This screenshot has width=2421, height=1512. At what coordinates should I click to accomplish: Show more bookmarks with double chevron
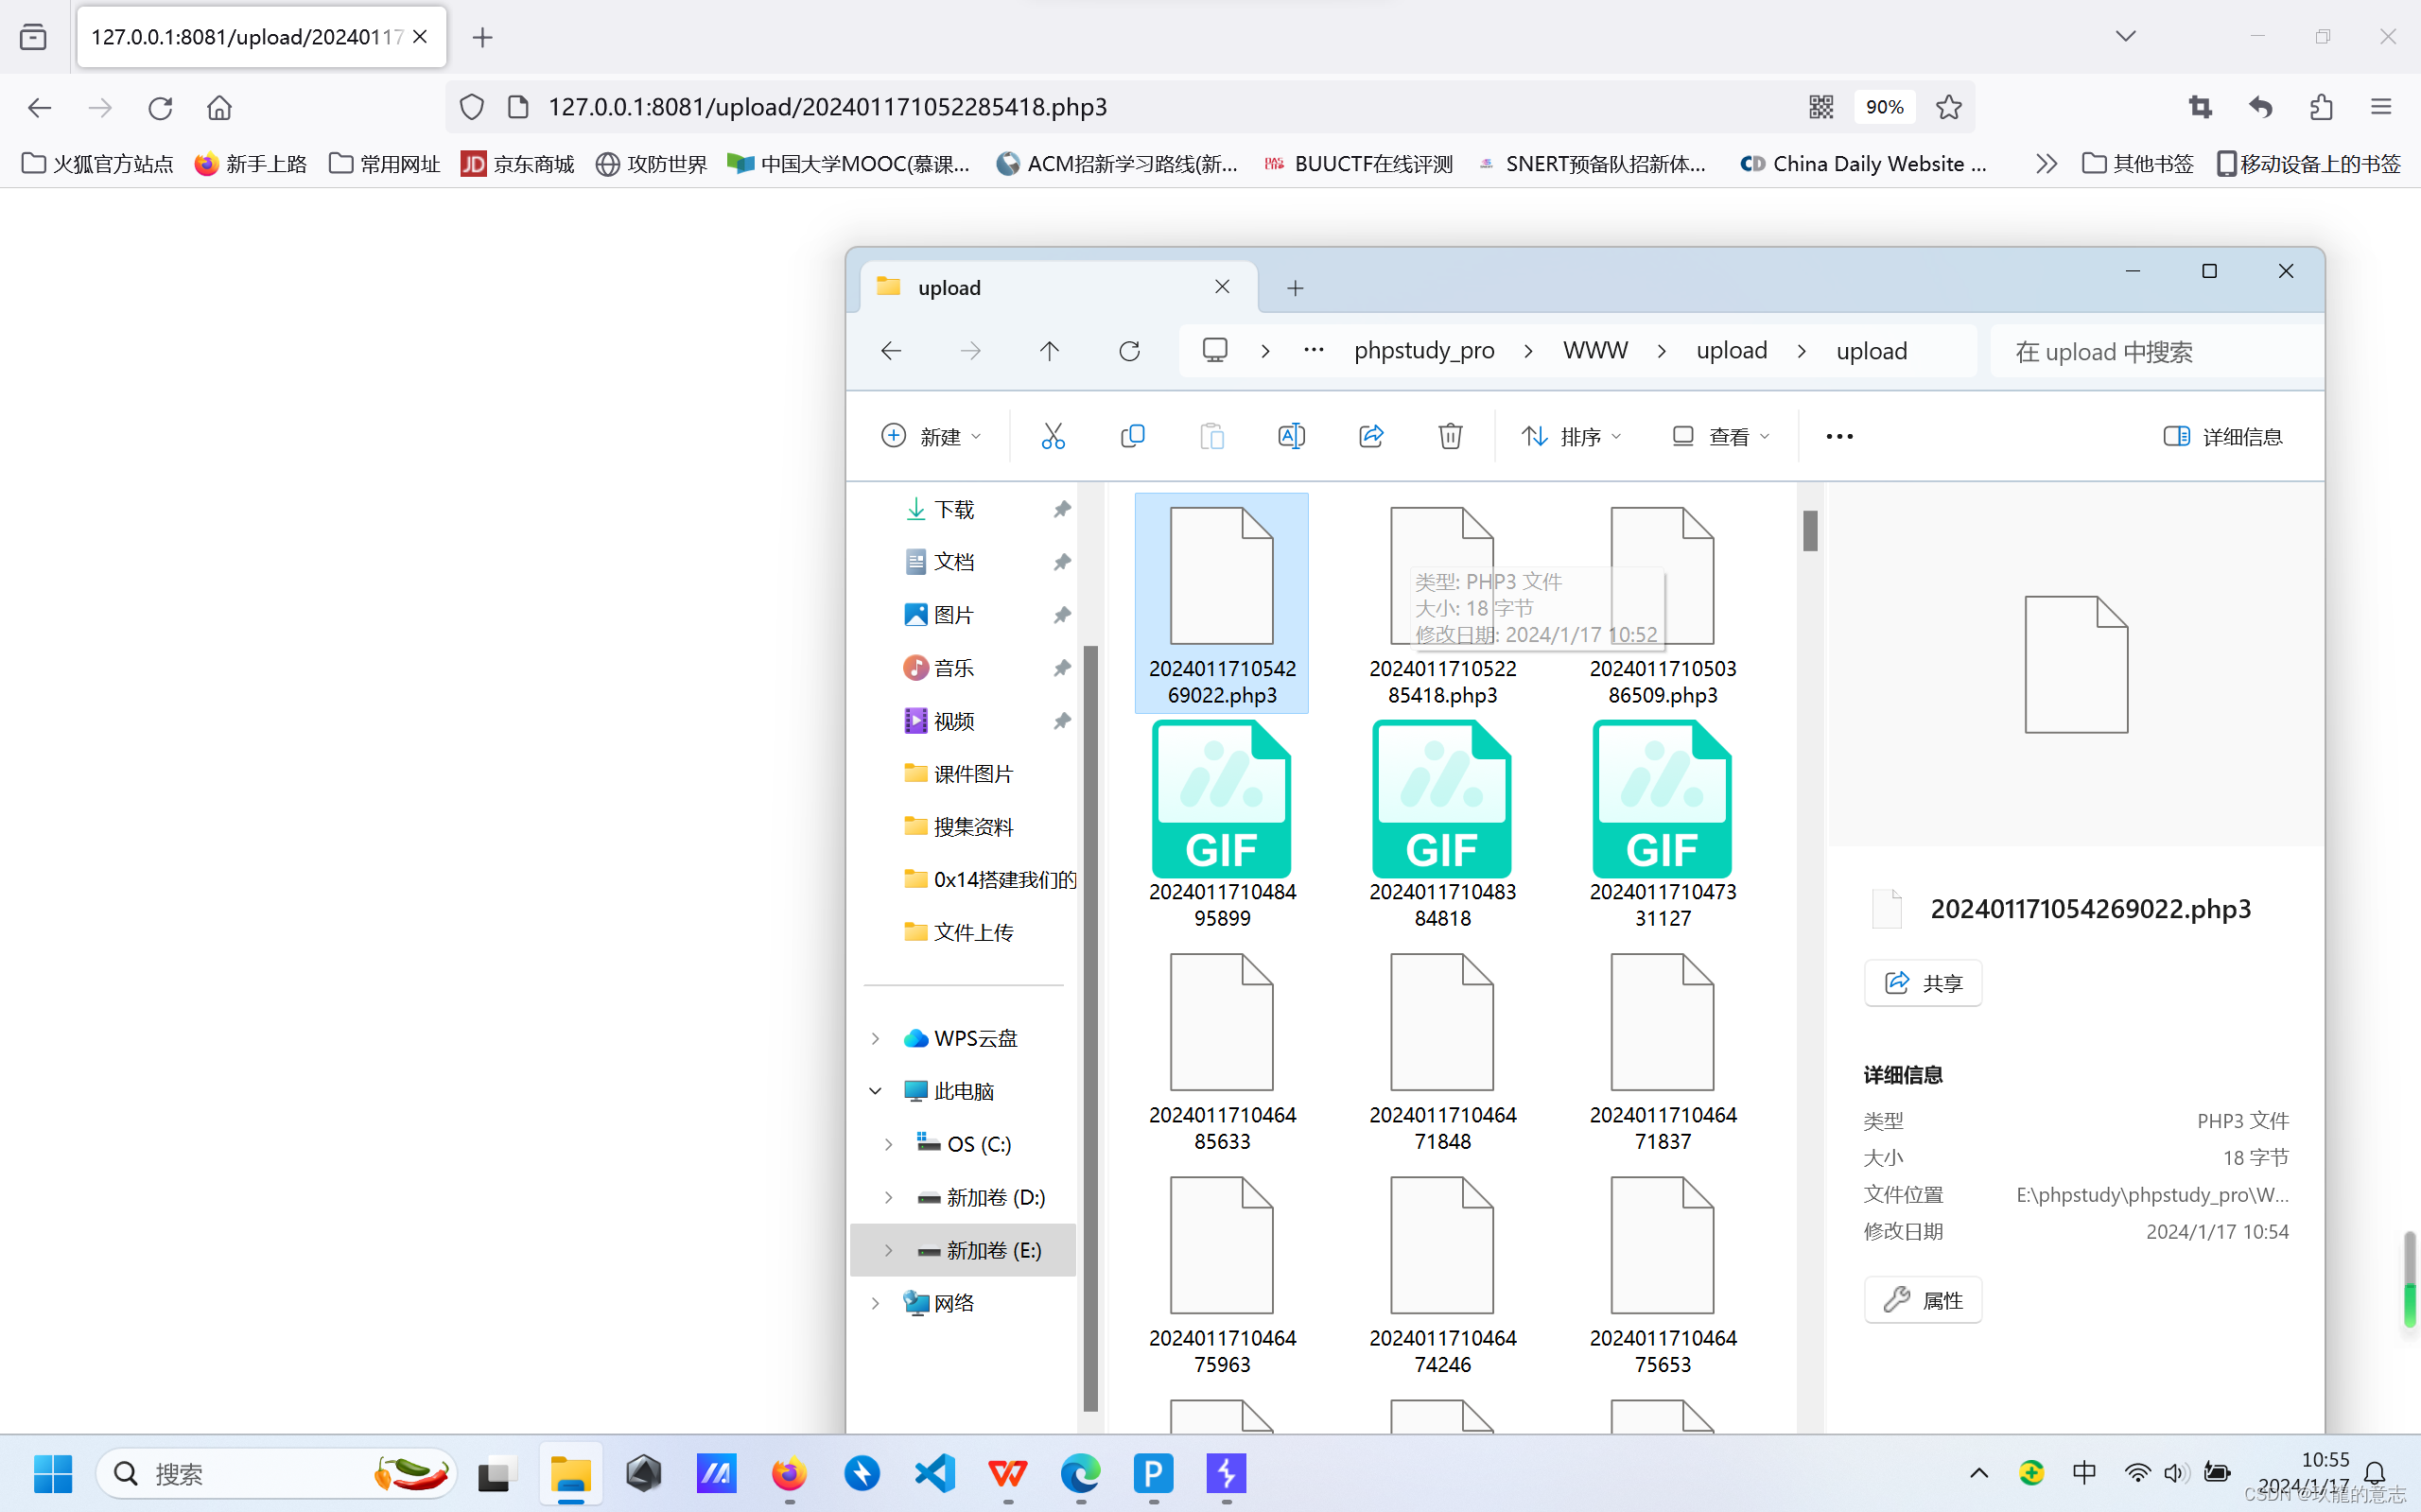2046,163
